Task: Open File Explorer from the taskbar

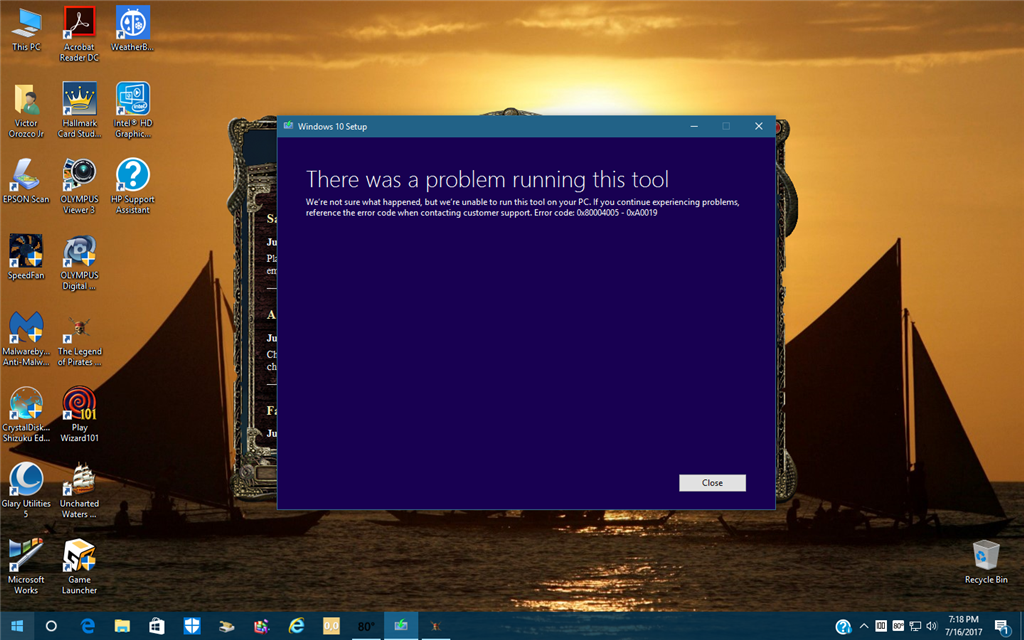Action: [x=122, y=626]
